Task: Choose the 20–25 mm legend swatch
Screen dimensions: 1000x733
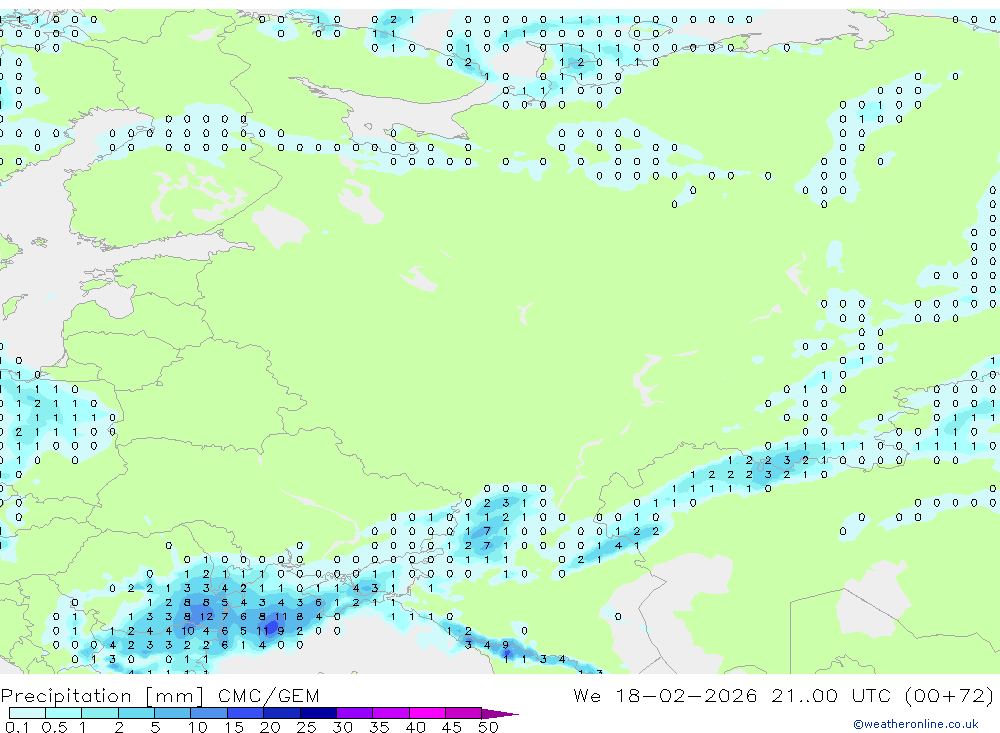Action: tap(281, 713)
